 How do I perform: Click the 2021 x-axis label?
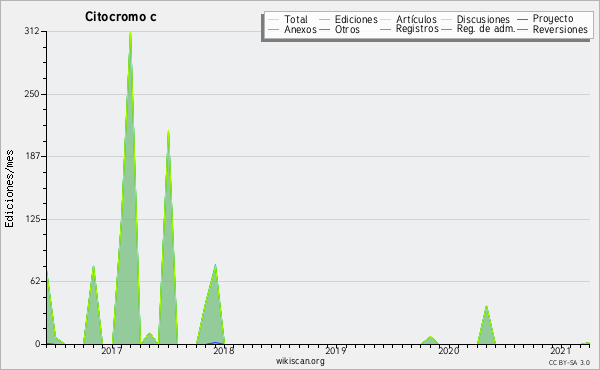click(561, 350)
